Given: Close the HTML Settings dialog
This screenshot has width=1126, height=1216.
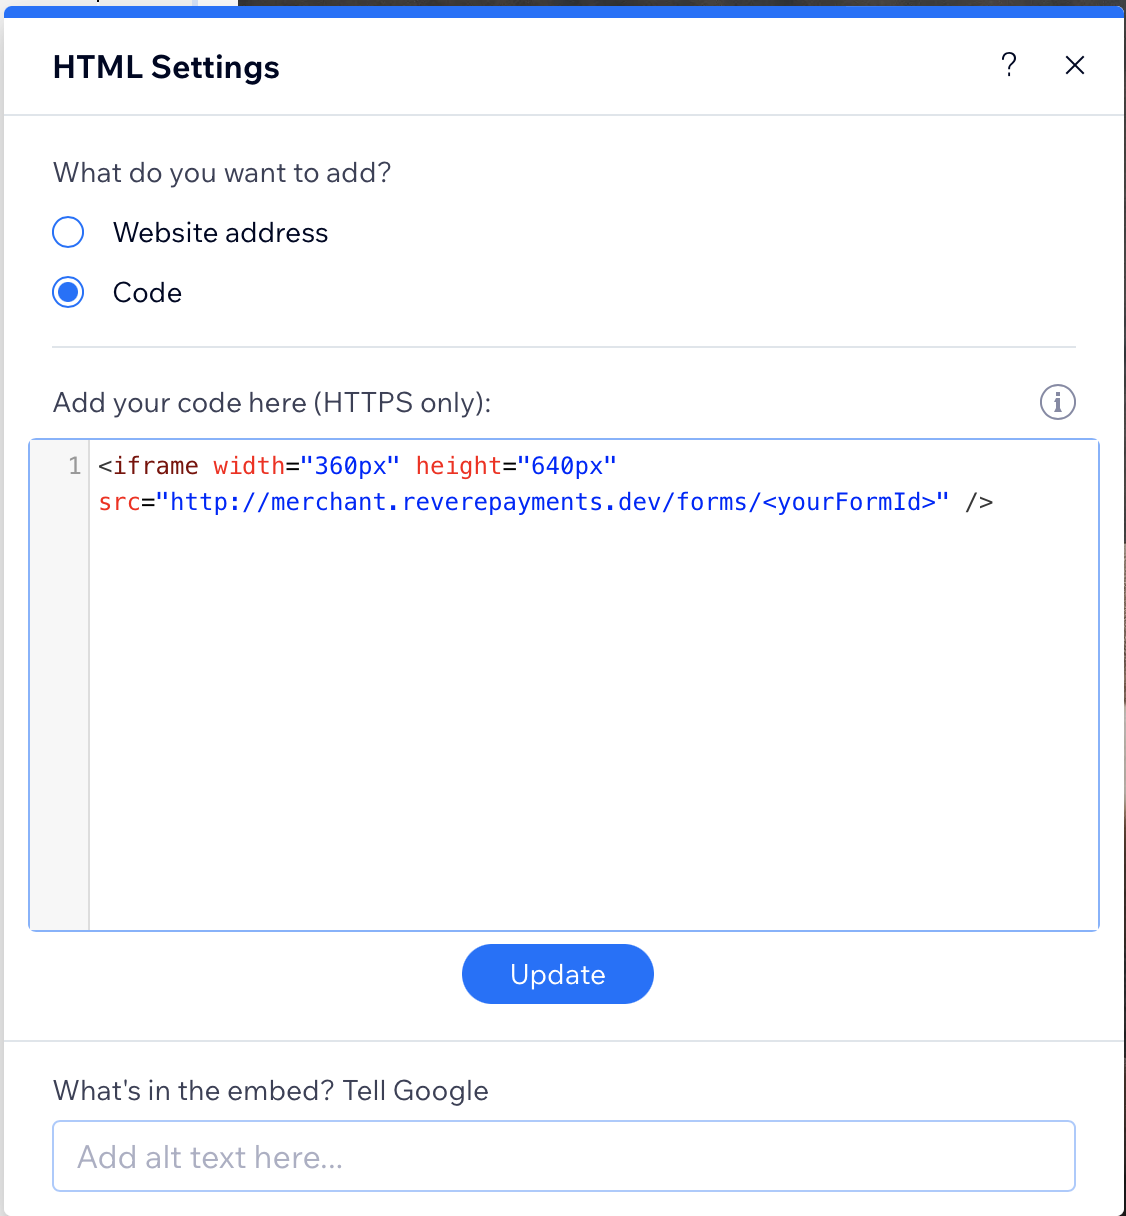Looking at the screenshot, I should [x=1075, y=64].
